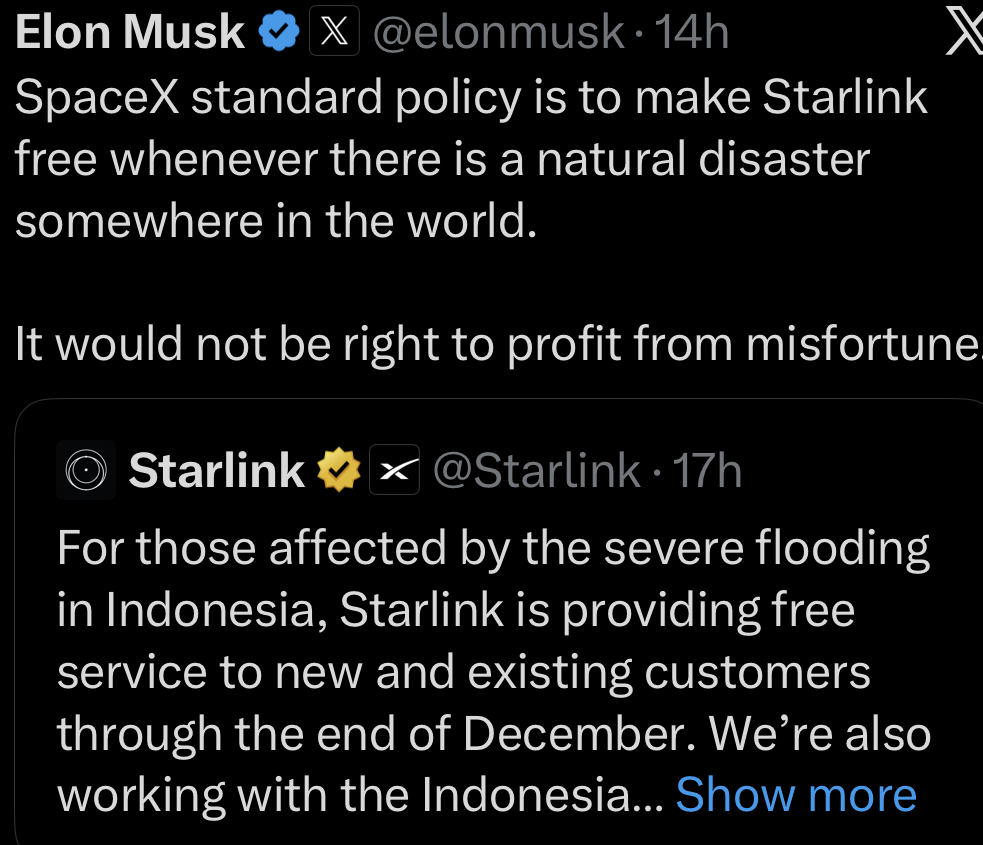
Task: Click the gold verified badge beside Starlink
Action: (338, 470)
